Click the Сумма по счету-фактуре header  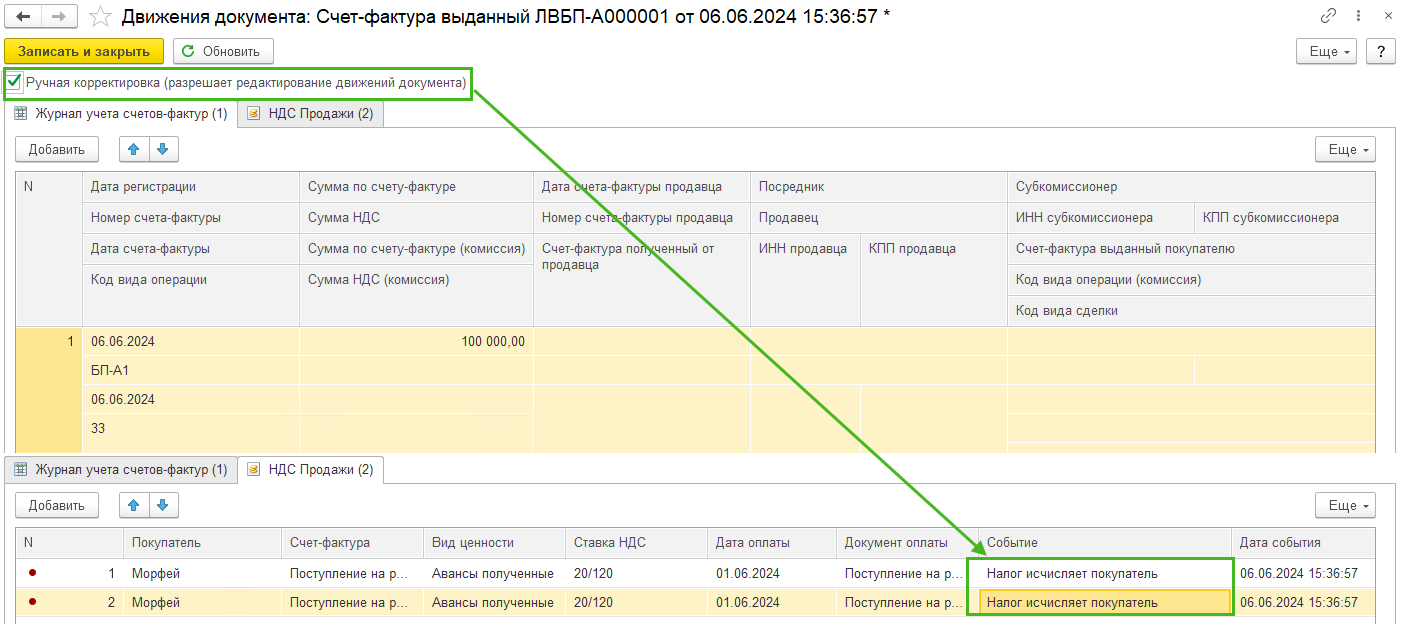[416, 186]
